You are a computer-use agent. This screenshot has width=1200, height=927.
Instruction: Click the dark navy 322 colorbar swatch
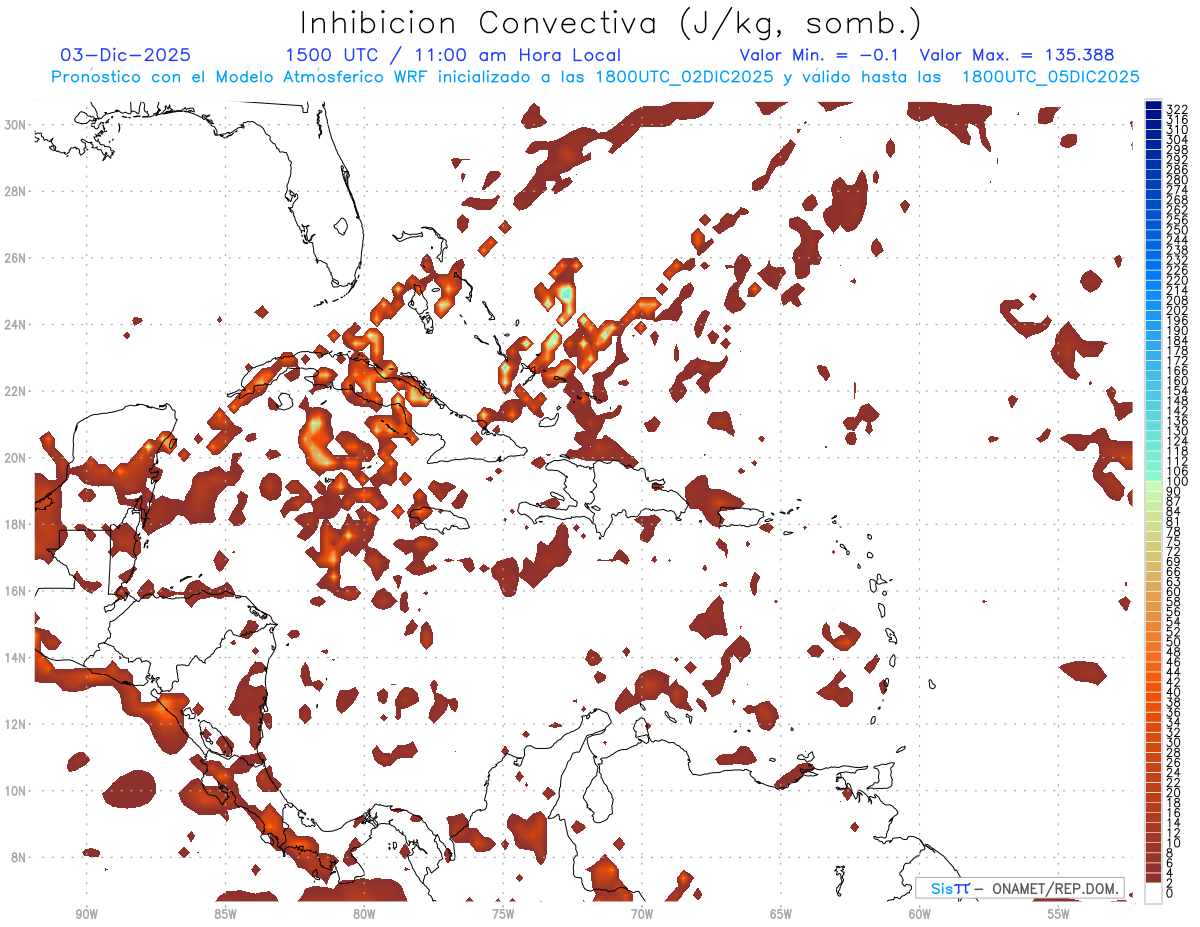coord(1153,105)
